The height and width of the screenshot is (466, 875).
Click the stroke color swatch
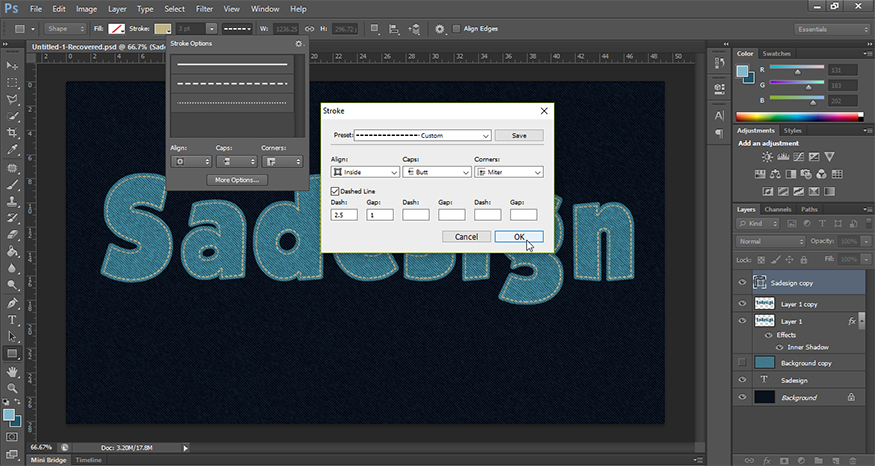click(162, 28)
